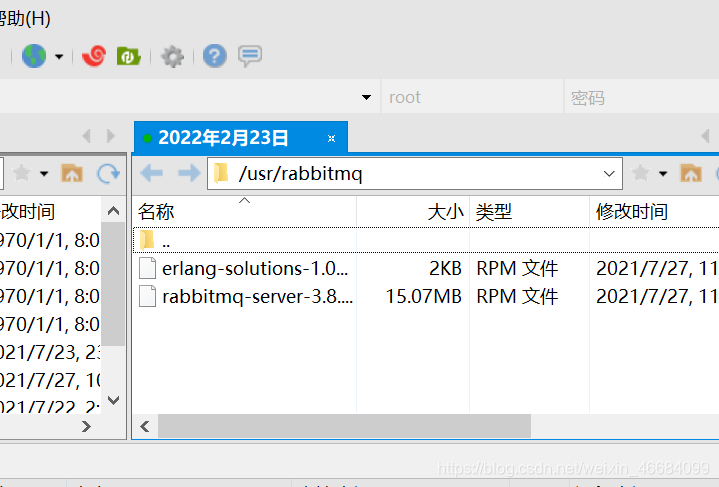Viewport: 719px width, 487px height.
Task: Select local row dated 021/7/23
Action: [50, 352]
